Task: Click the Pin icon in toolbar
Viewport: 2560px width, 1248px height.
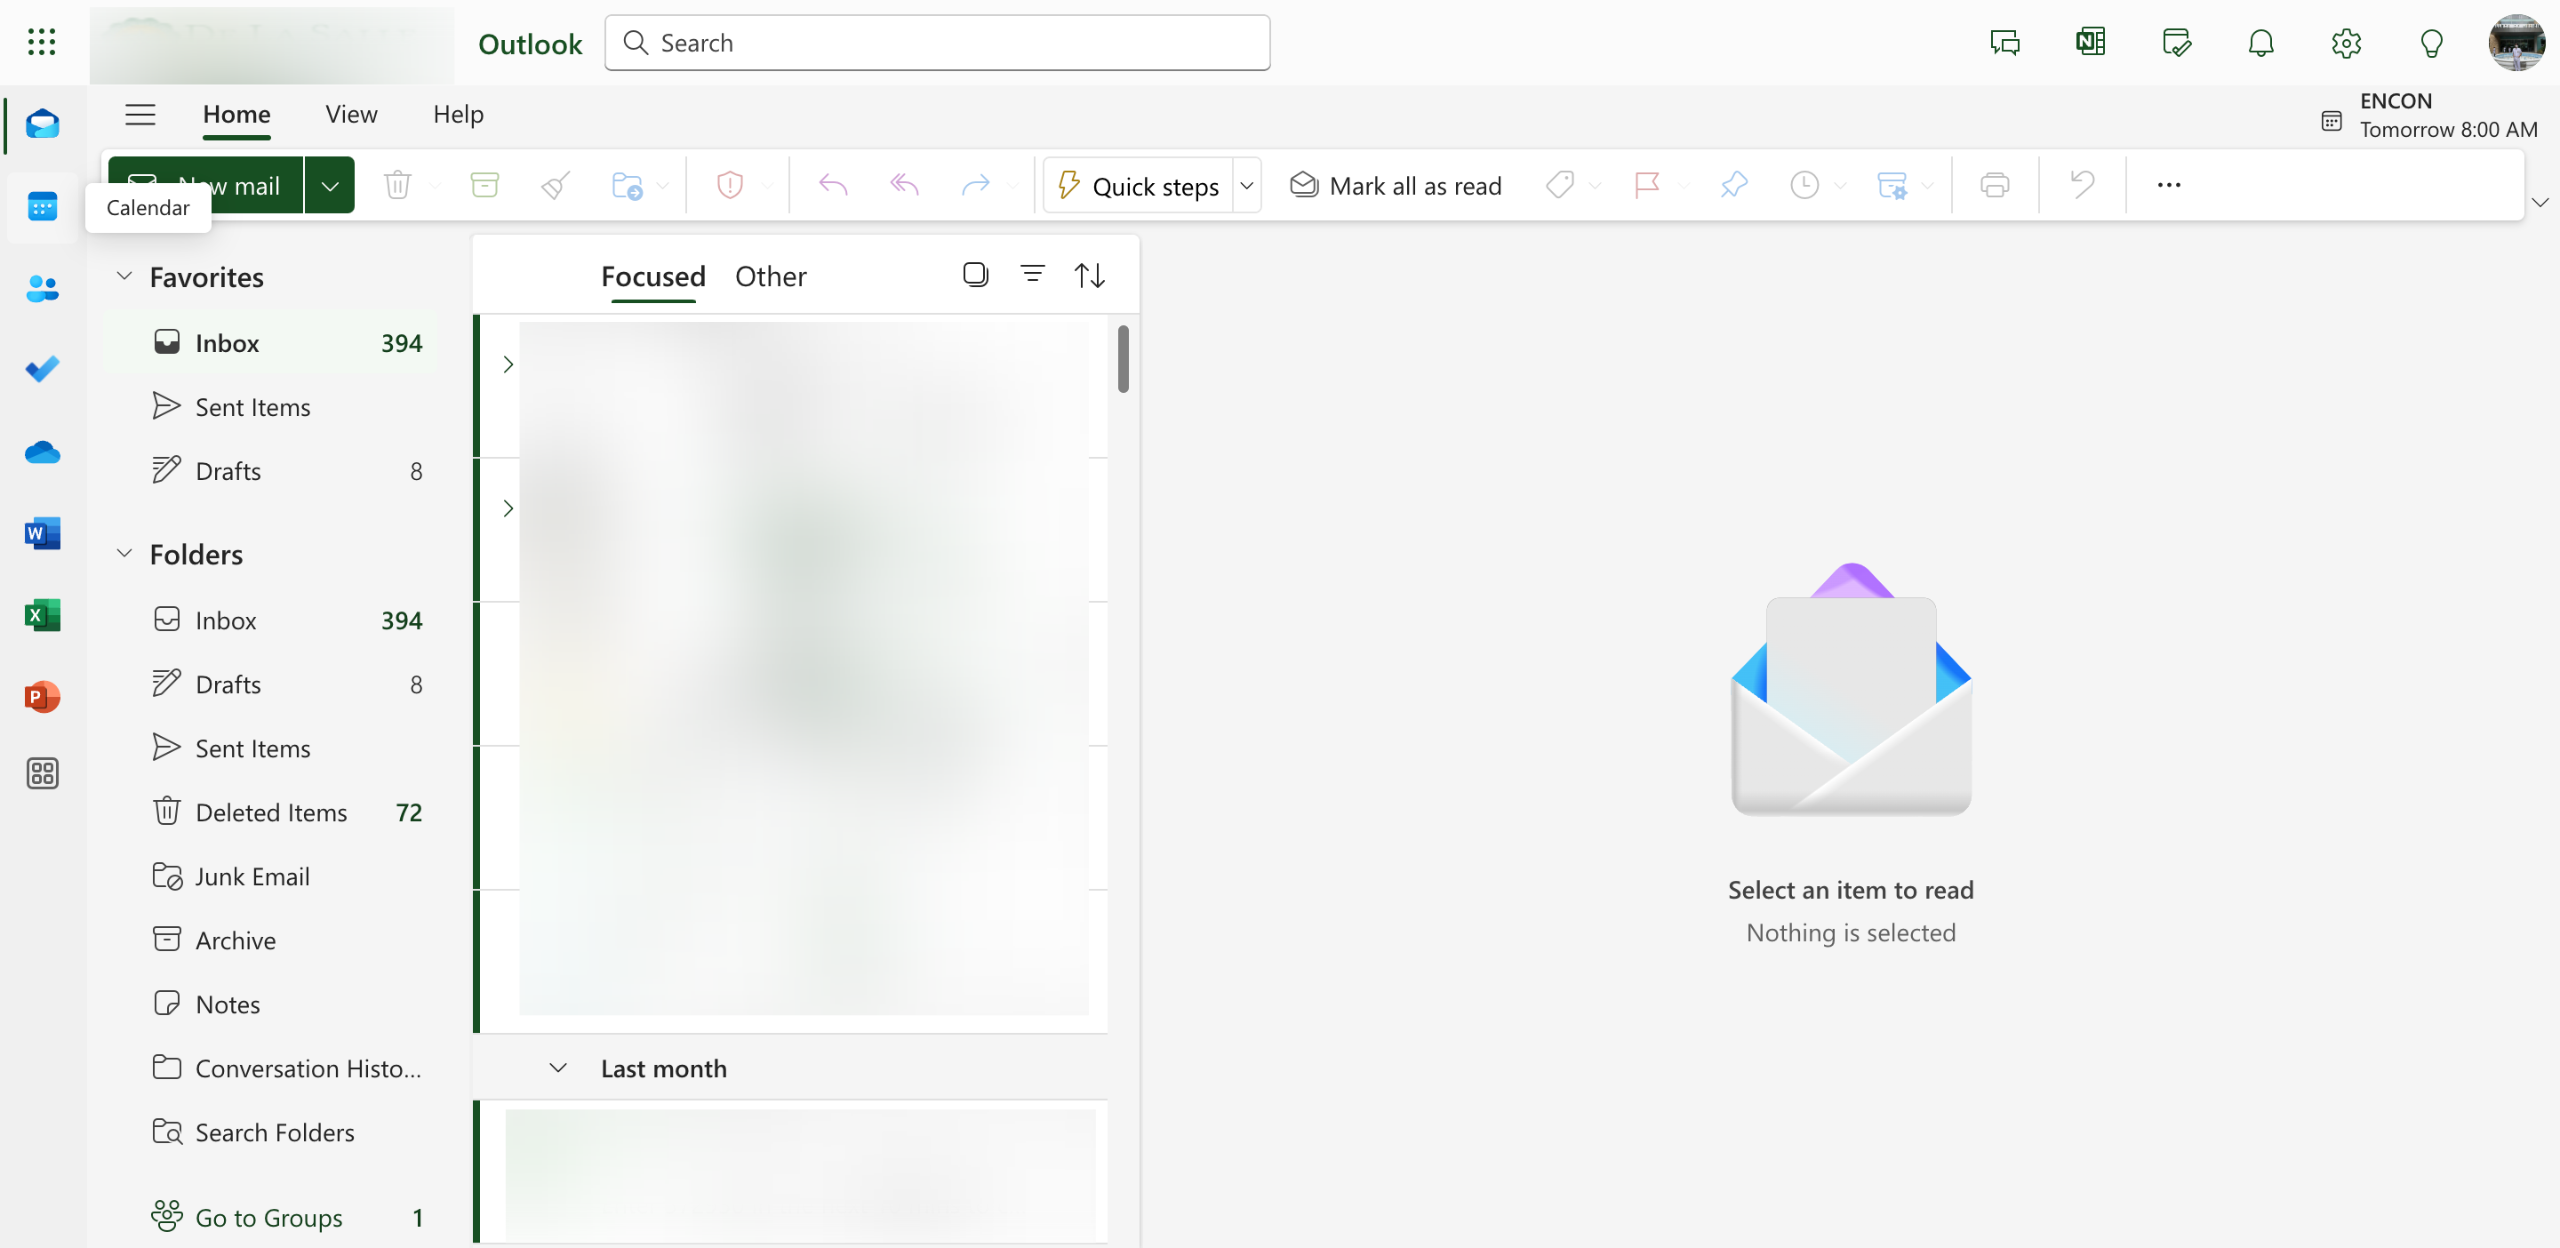Action: [x=1733, y=185]
